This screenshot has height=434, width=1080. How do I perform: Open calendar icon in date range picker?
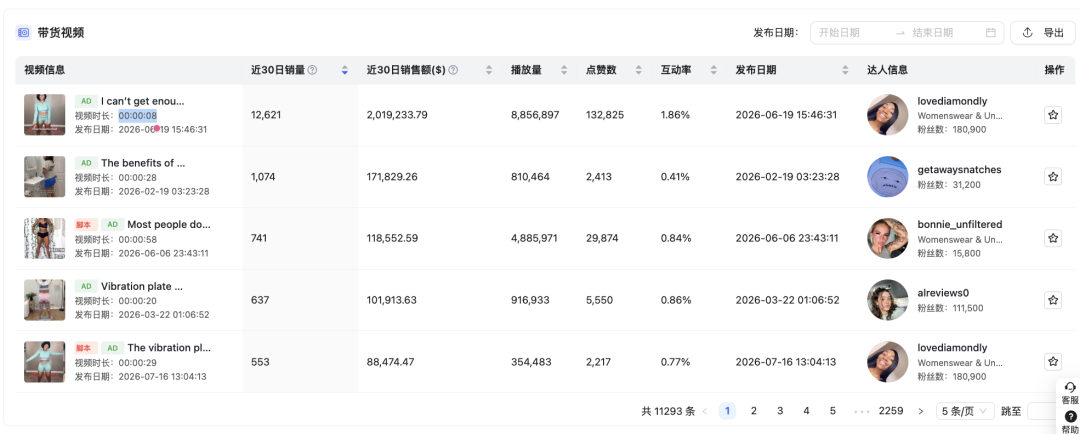point(990,32)
